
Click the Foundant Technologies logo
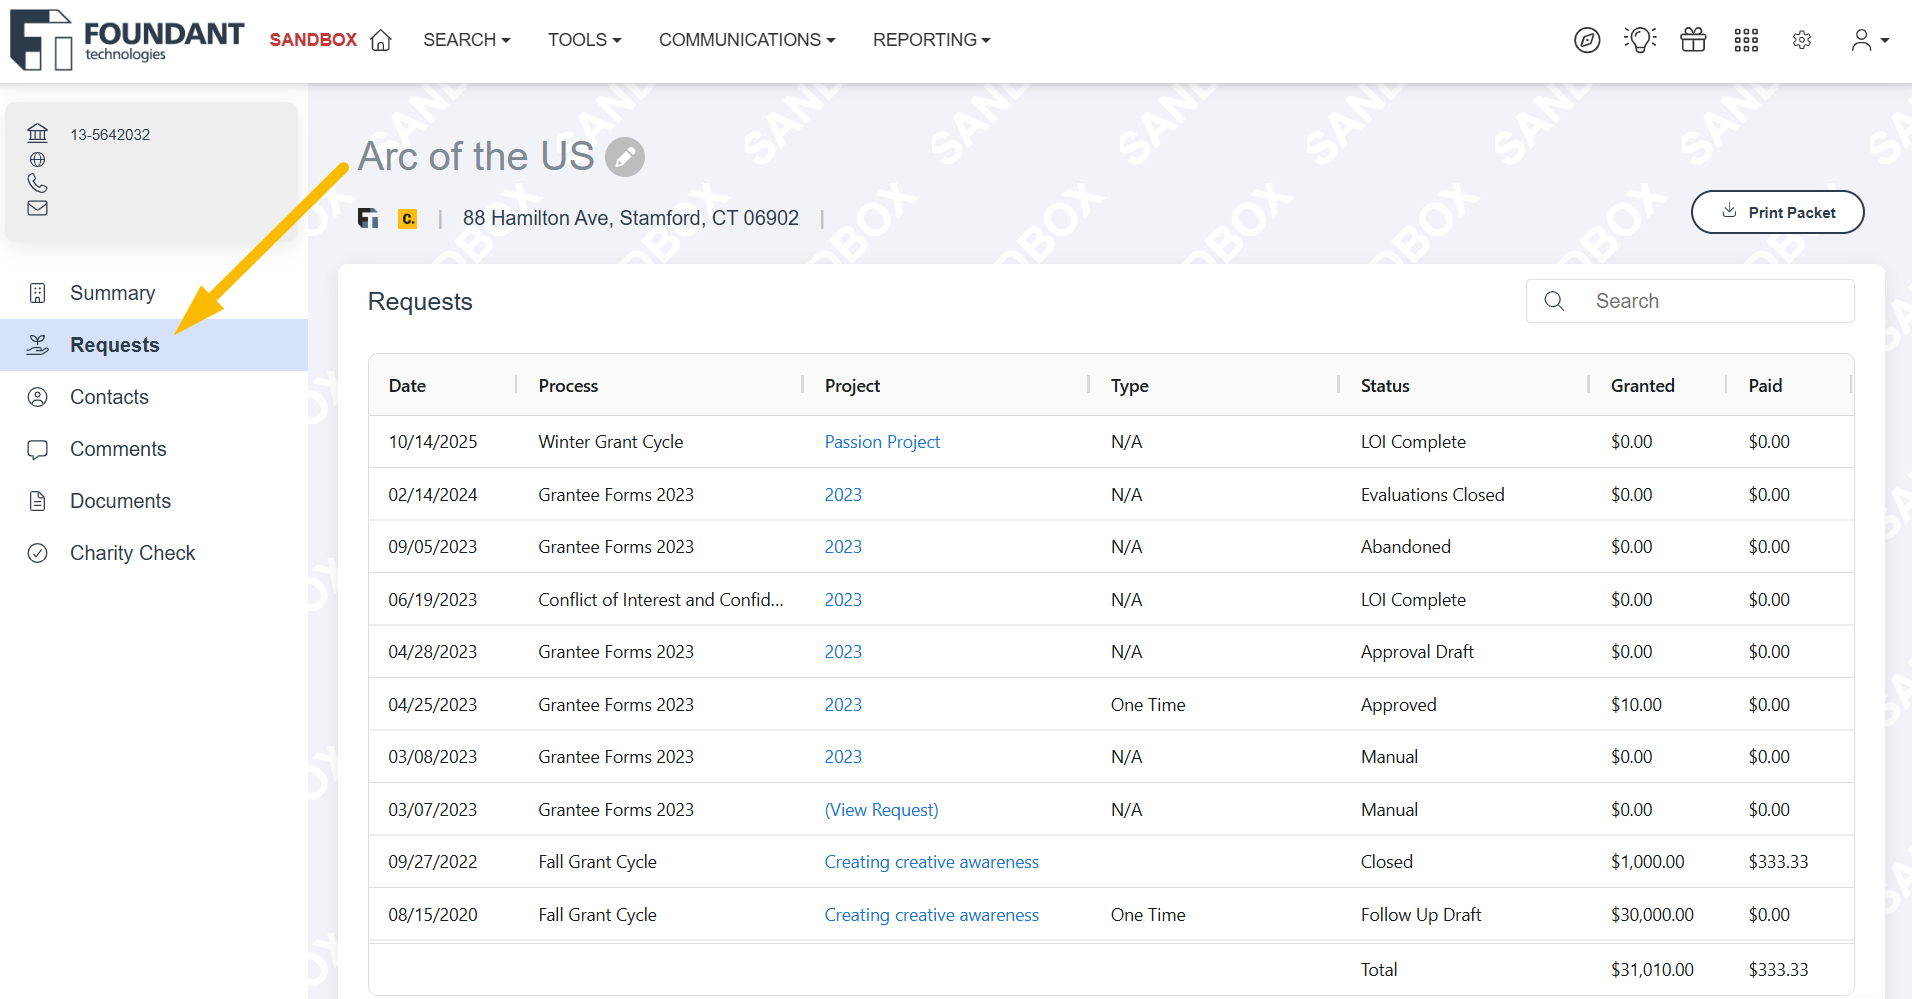pos(127,40)
